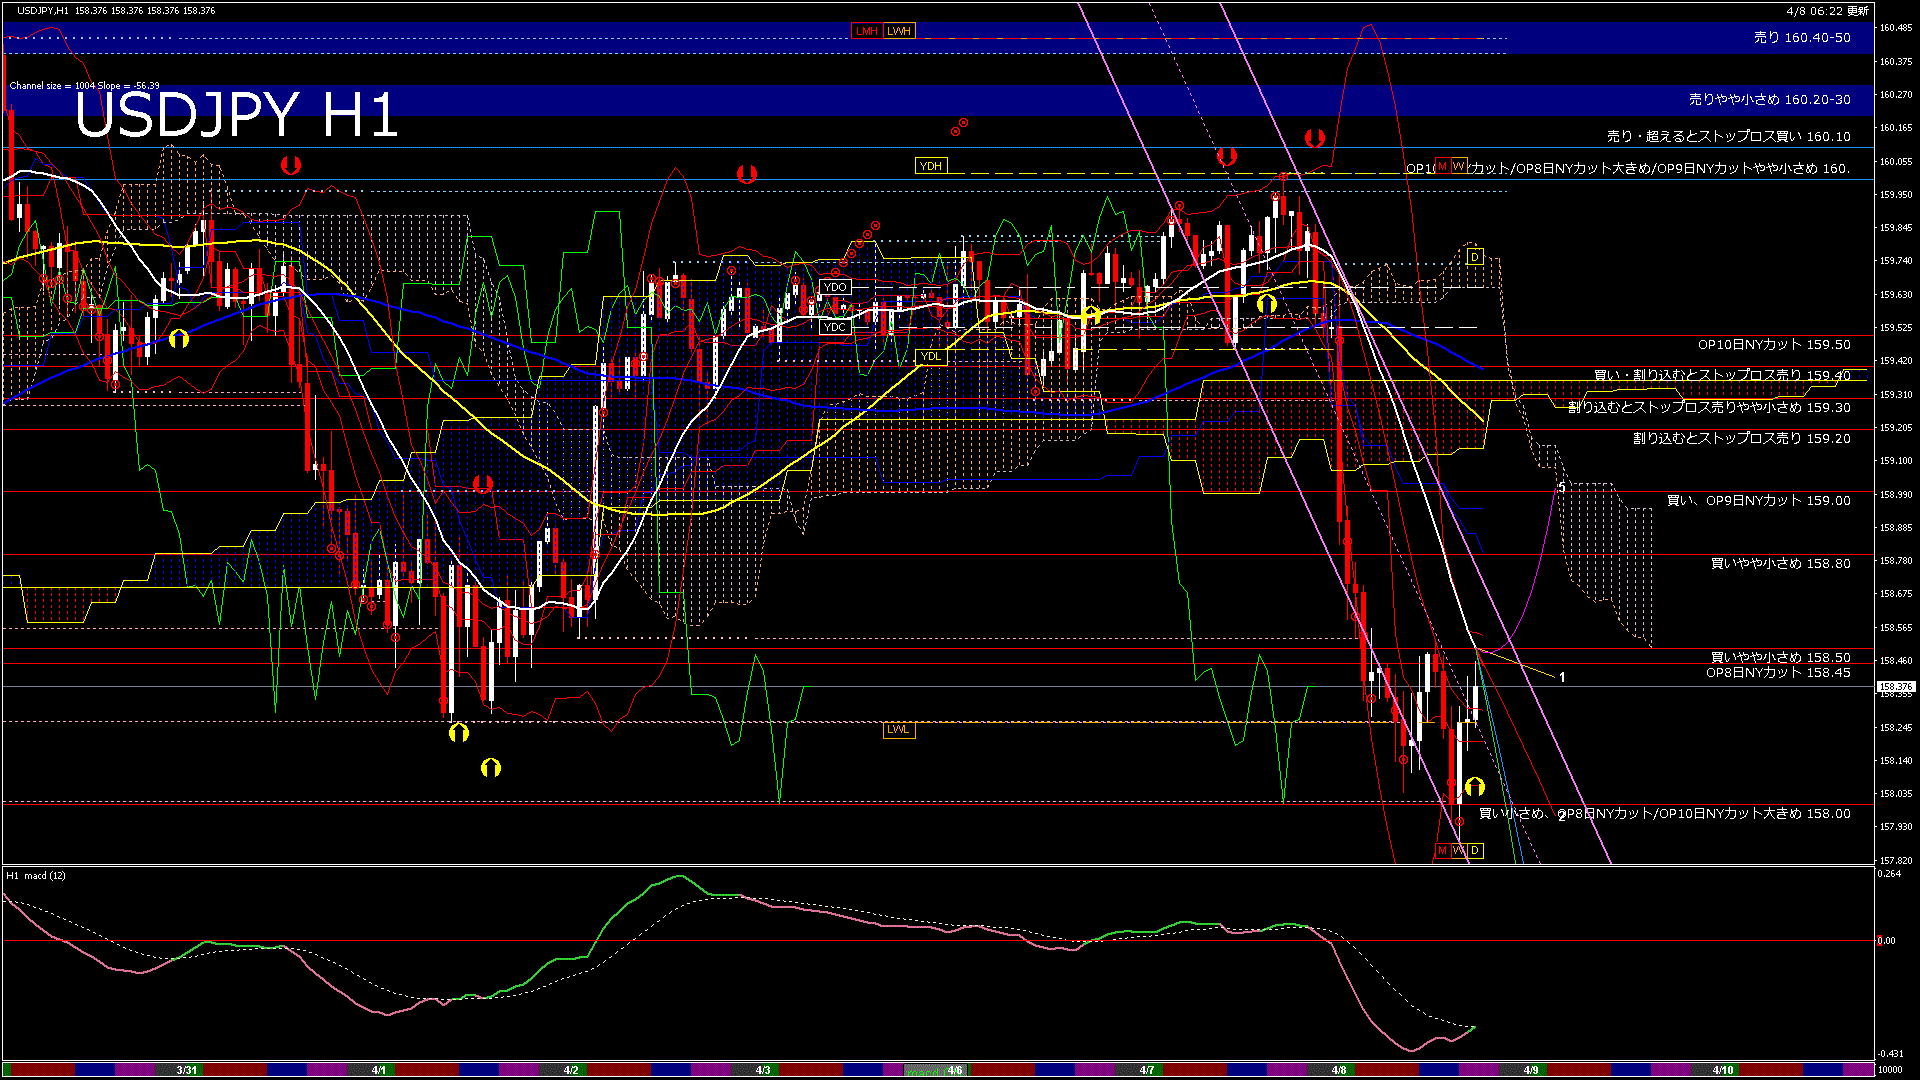Select the Channel size slope text
This screenshot has width=1920, height=1080.
click(x=84, y=86)
